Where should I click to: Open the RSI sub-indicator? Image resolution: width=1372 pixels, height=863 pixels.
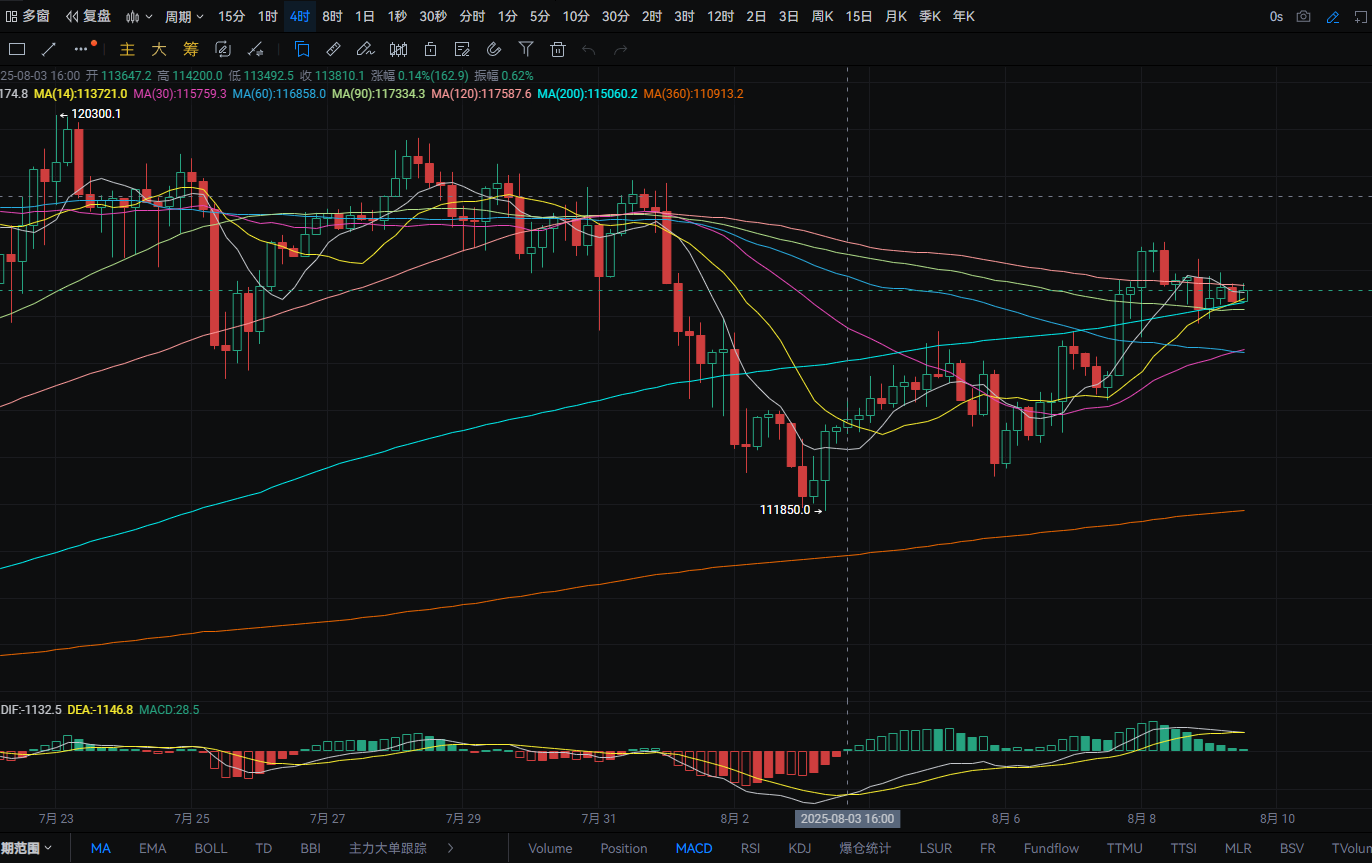pyautogui.click(x=751, y=848)
